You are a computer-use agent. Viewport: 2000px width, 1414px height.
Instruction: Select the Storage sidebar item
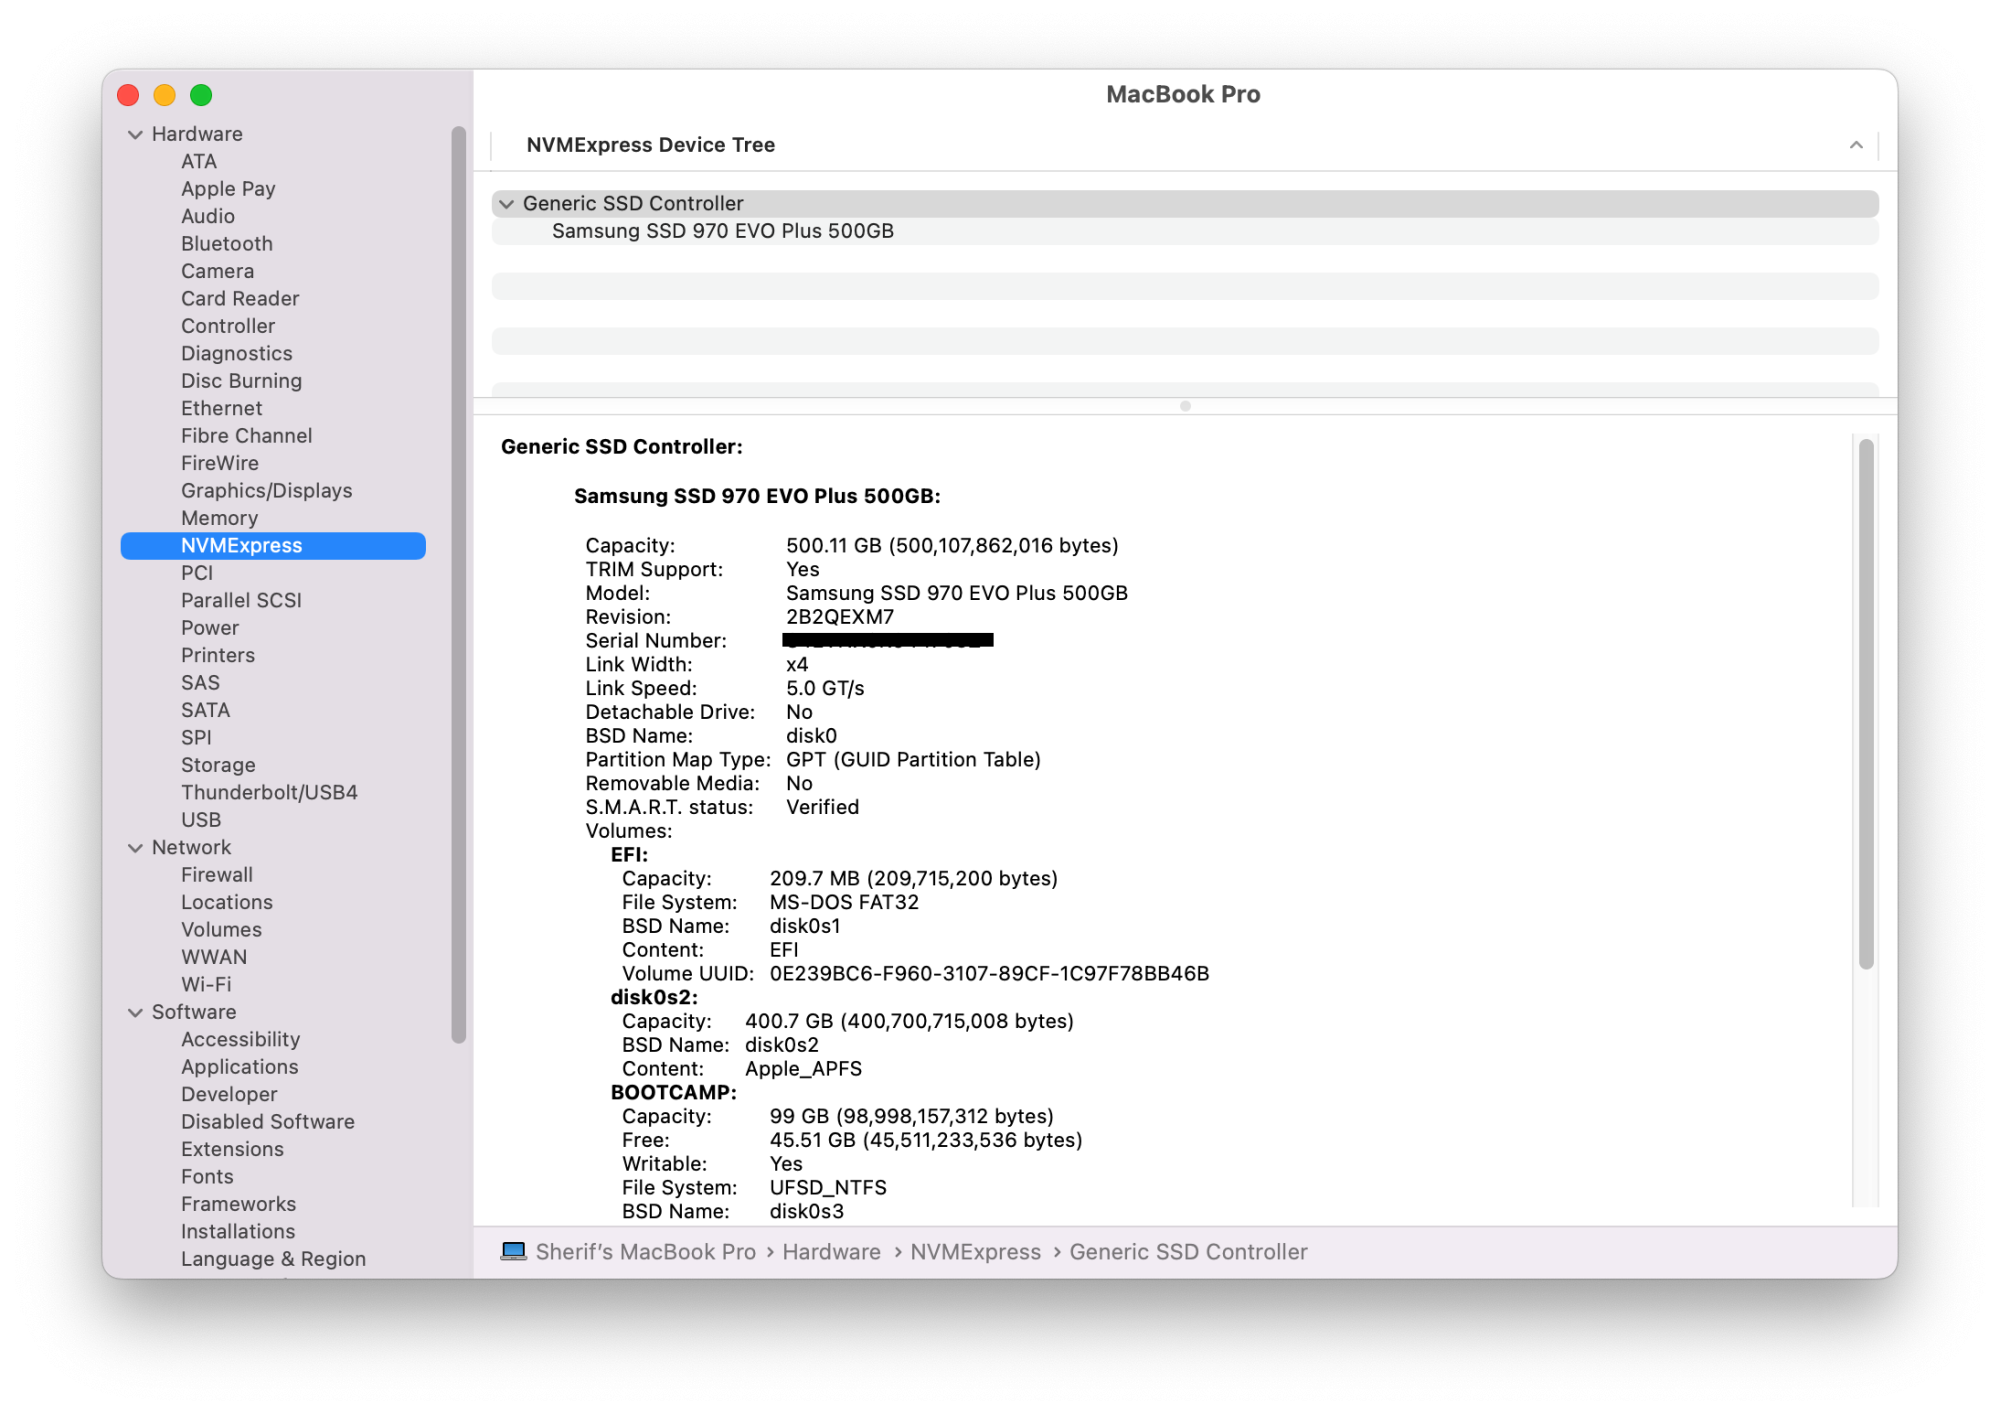tap(218, 765)
